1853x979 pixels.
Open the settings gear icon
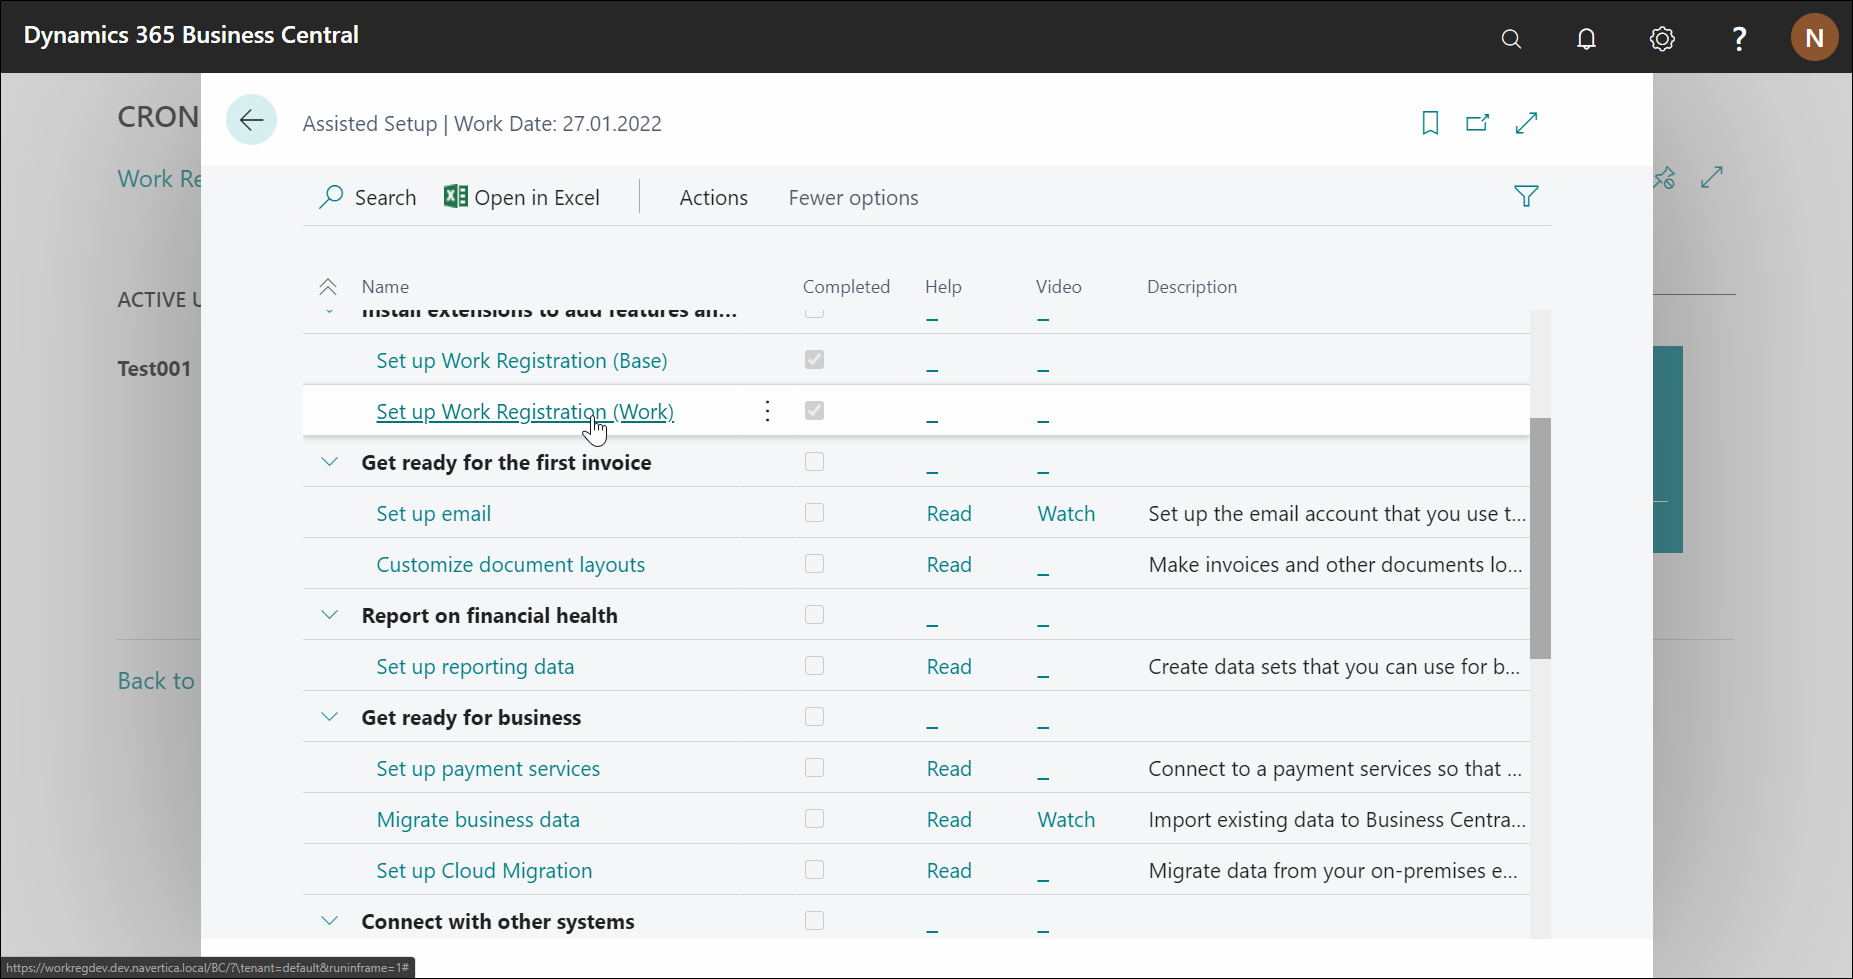pos(1662,39)
